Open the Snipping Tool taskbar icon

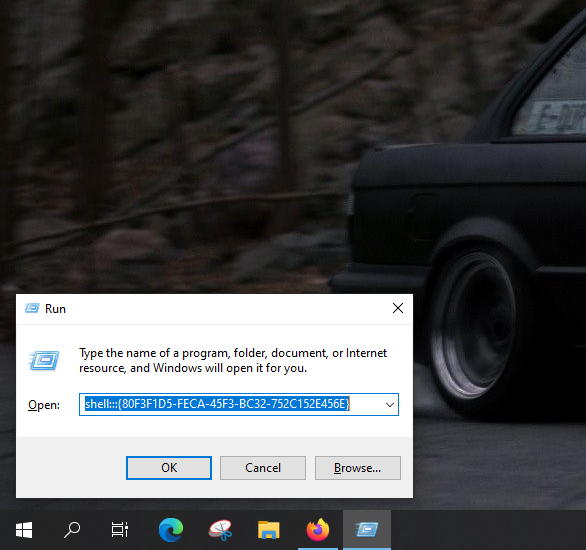220,530
